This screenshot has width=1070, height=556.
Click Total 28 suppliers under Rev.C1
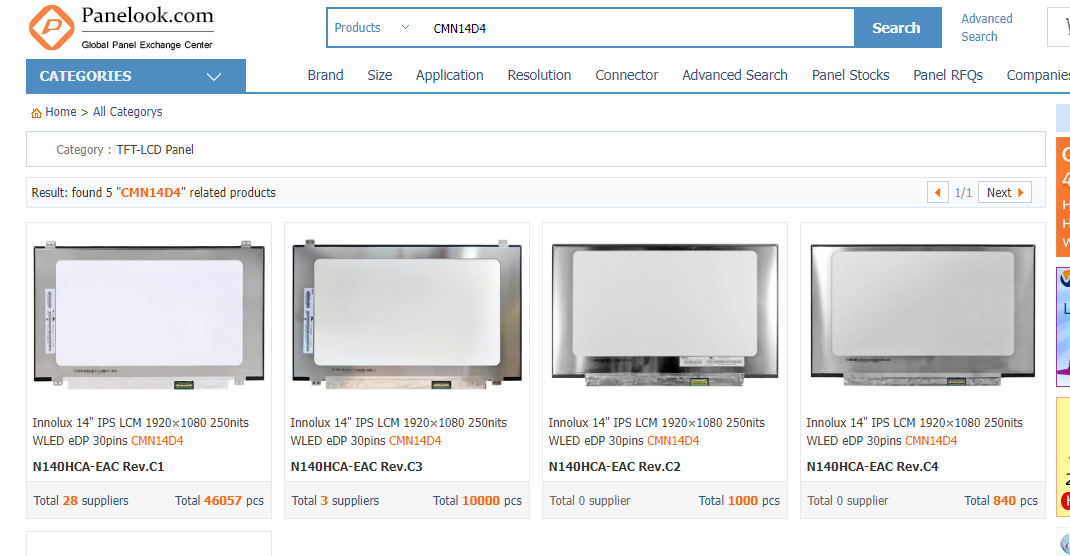click(81, 501)
